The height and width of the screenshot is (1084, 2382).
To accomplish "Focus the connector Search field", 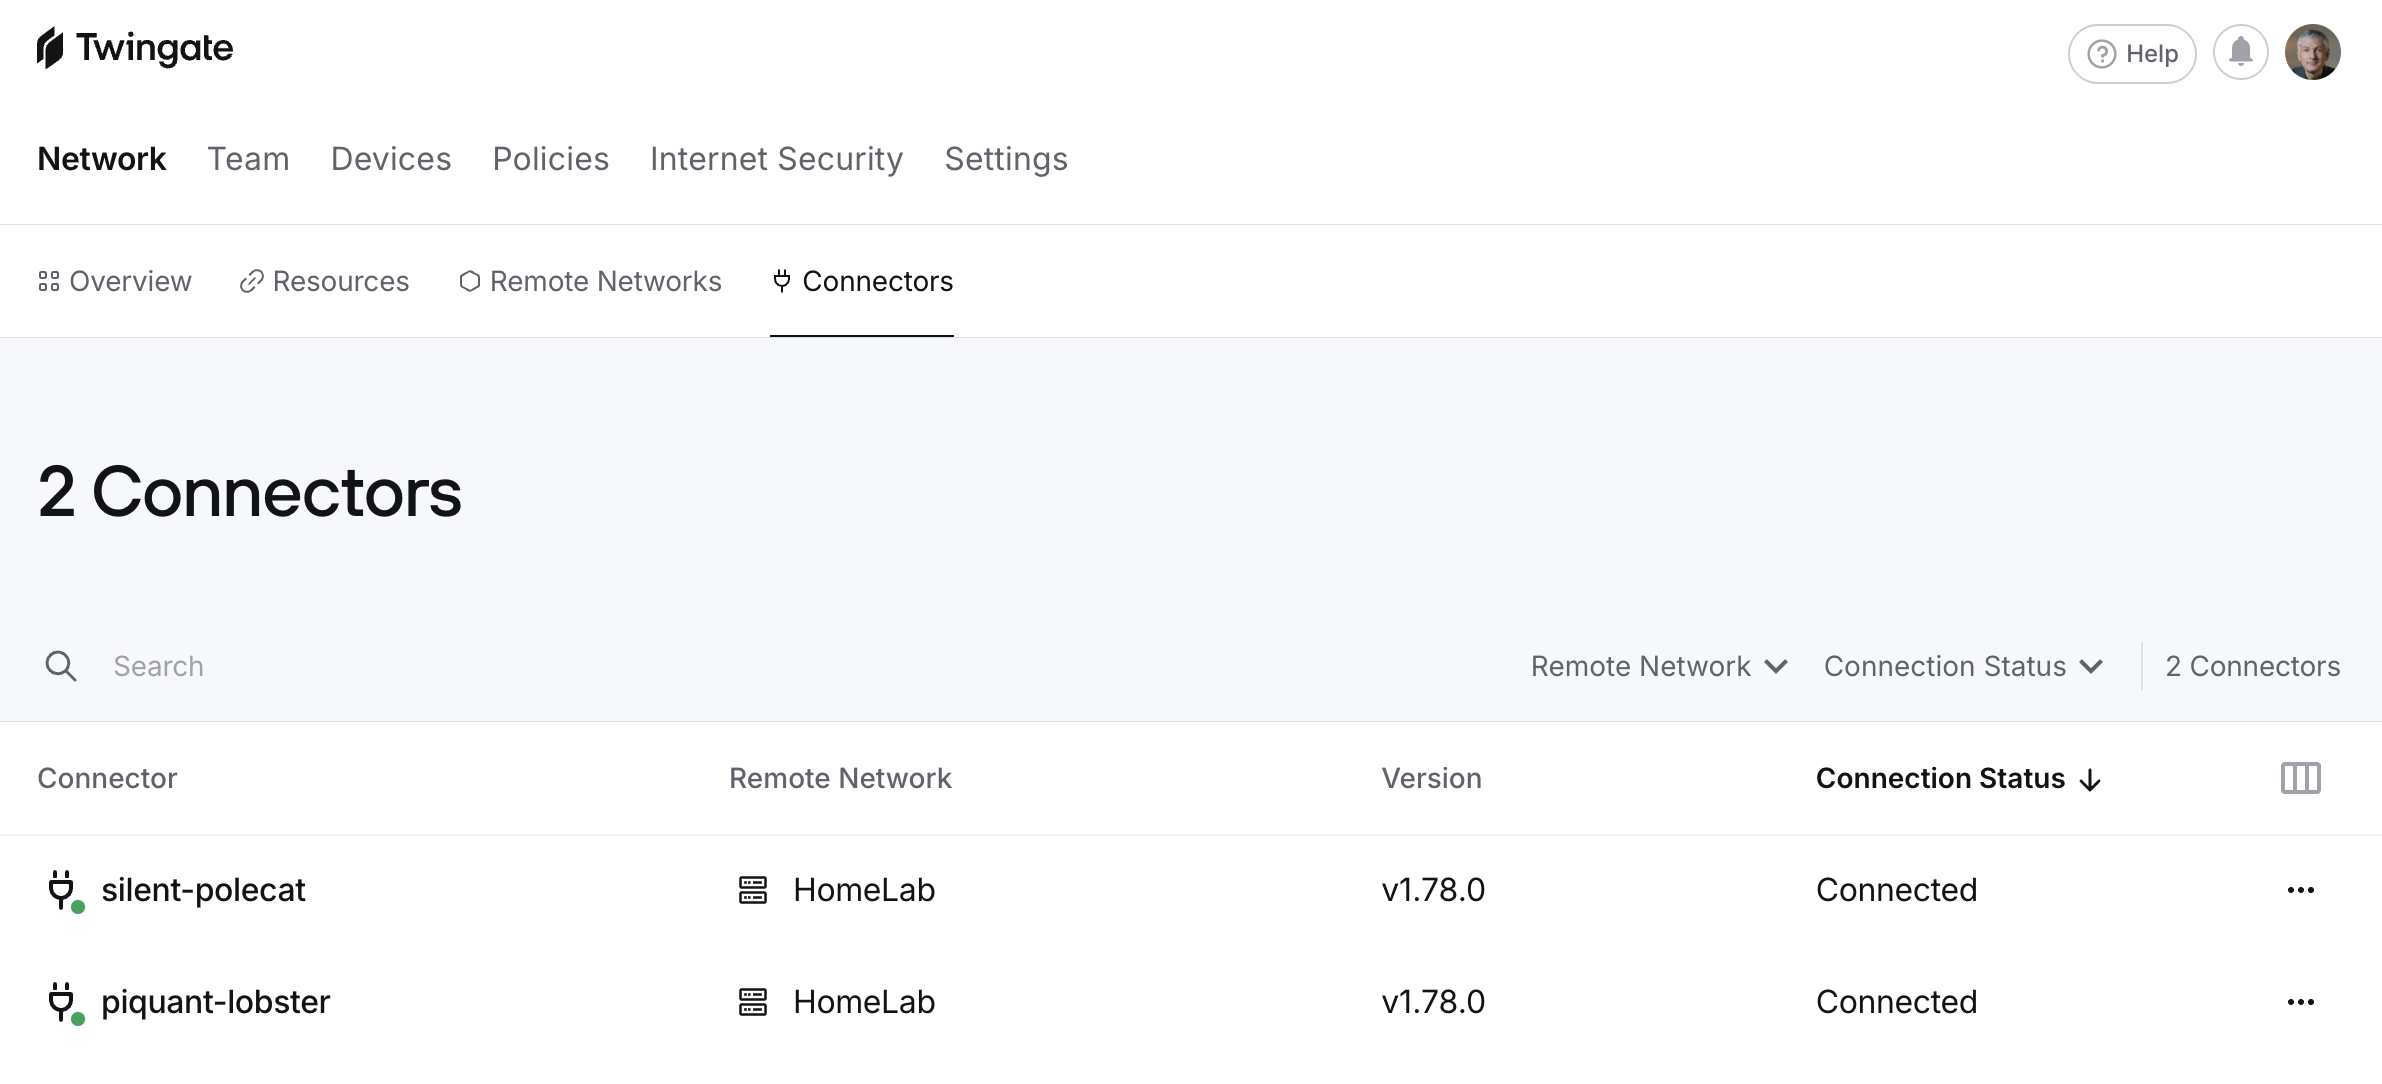I will pyautogui.click(x=400, y=666).
